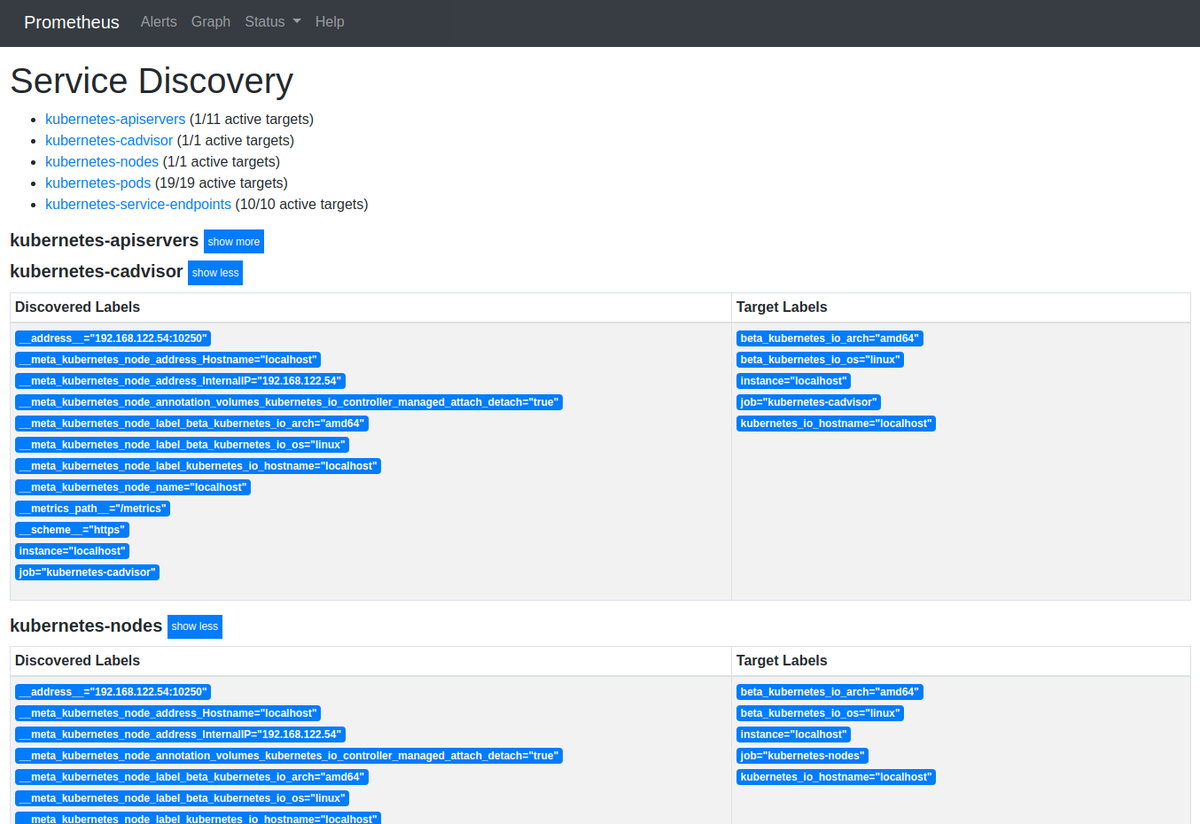This screenshot has height=824, width=1200.
Task: Select beta_kubernetes_io_arch in nodes Target Labels
Action: [x=830, y=692]
